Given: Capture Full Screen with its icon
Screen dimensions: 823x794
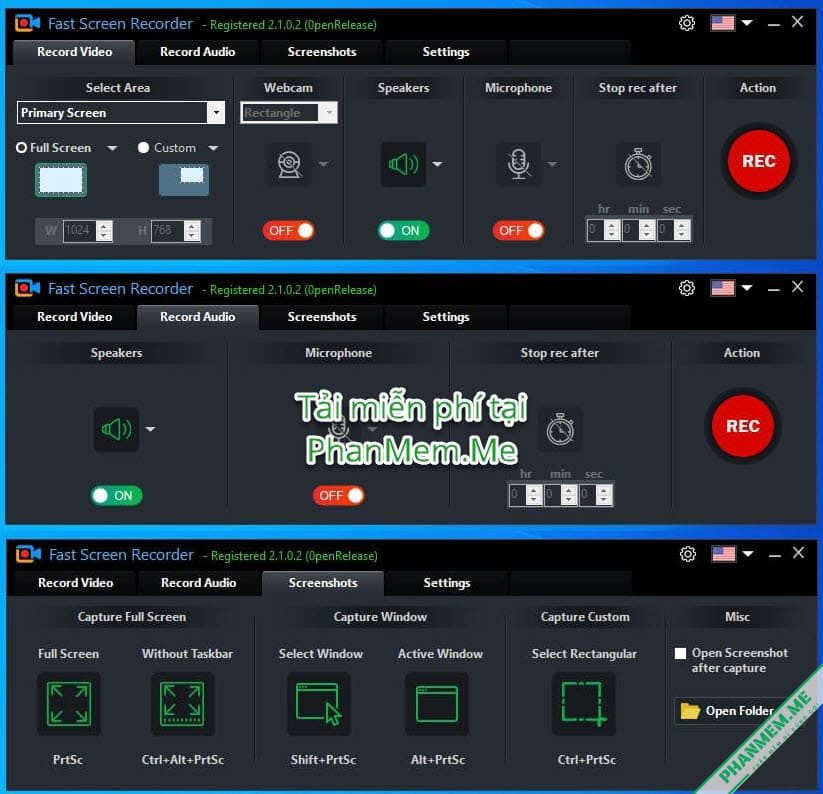Looking at the screenshot, I should pyautogui.click(x=69, y=704).
